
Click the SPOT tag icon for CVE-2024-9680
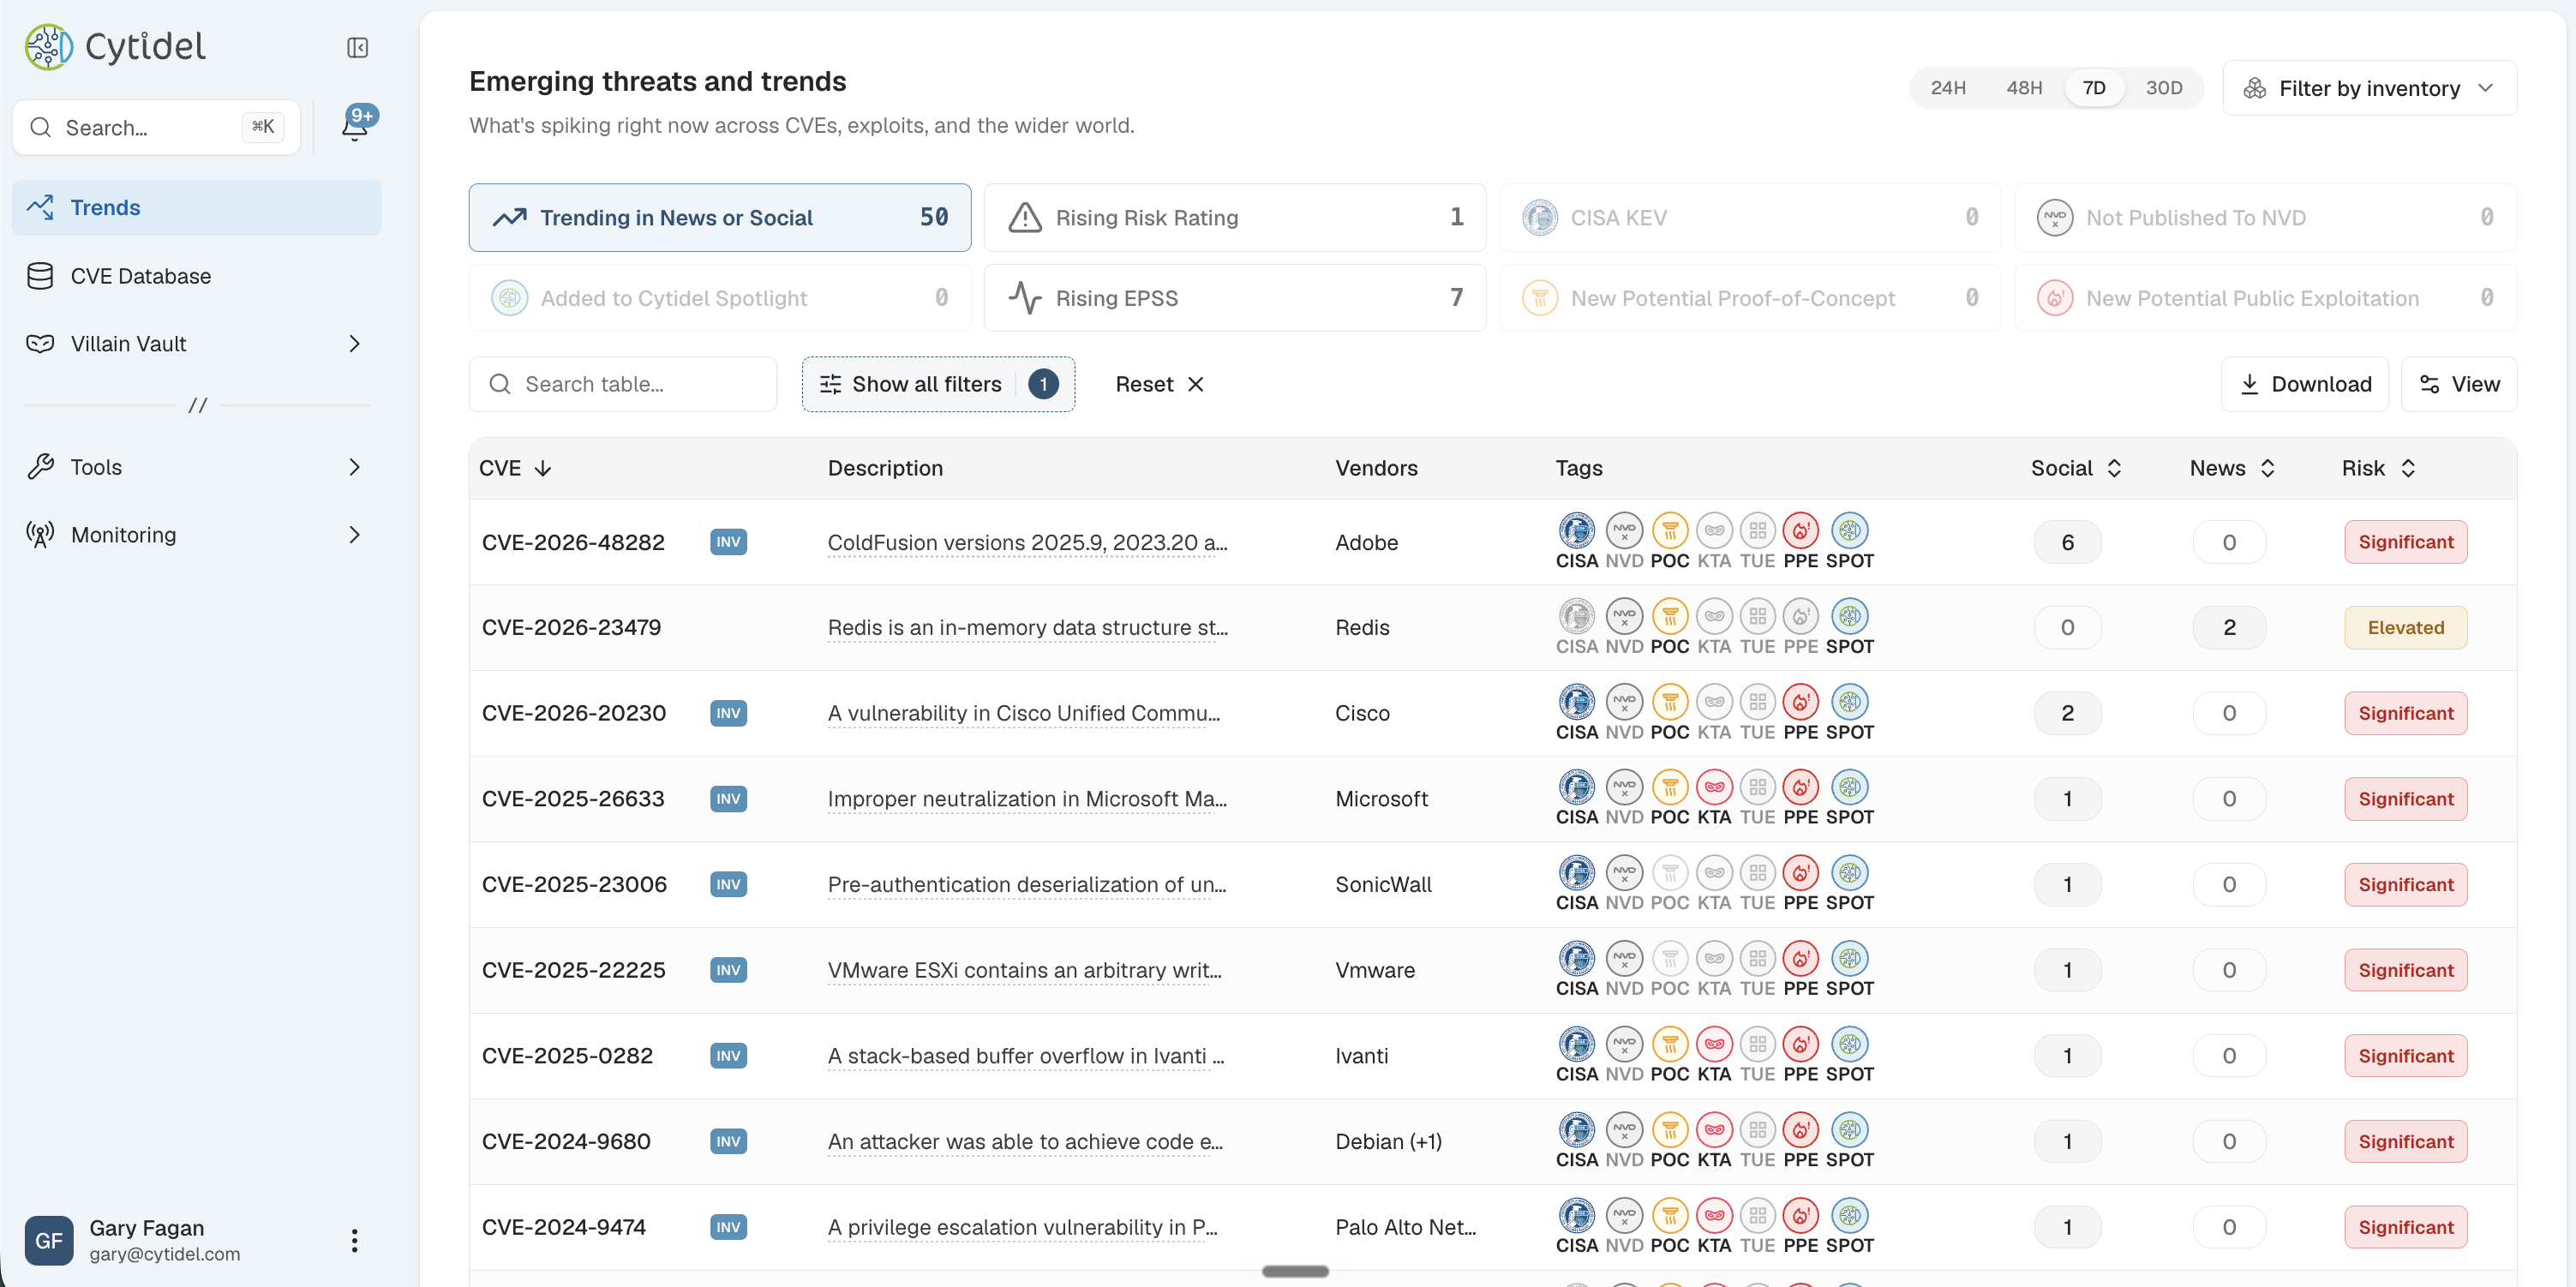pyautogui.click(x=1850, y=1130)
